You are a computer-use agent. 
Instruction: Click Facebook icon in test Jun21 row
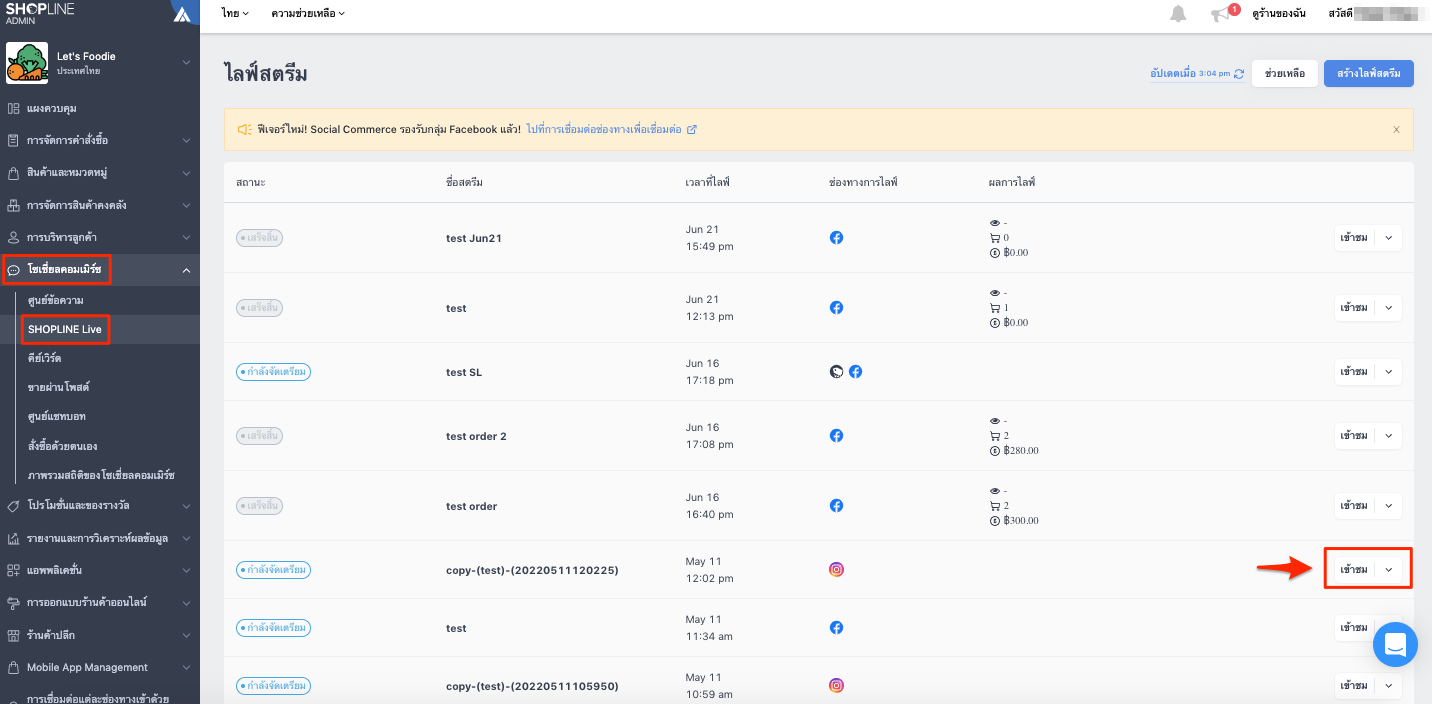836,238
